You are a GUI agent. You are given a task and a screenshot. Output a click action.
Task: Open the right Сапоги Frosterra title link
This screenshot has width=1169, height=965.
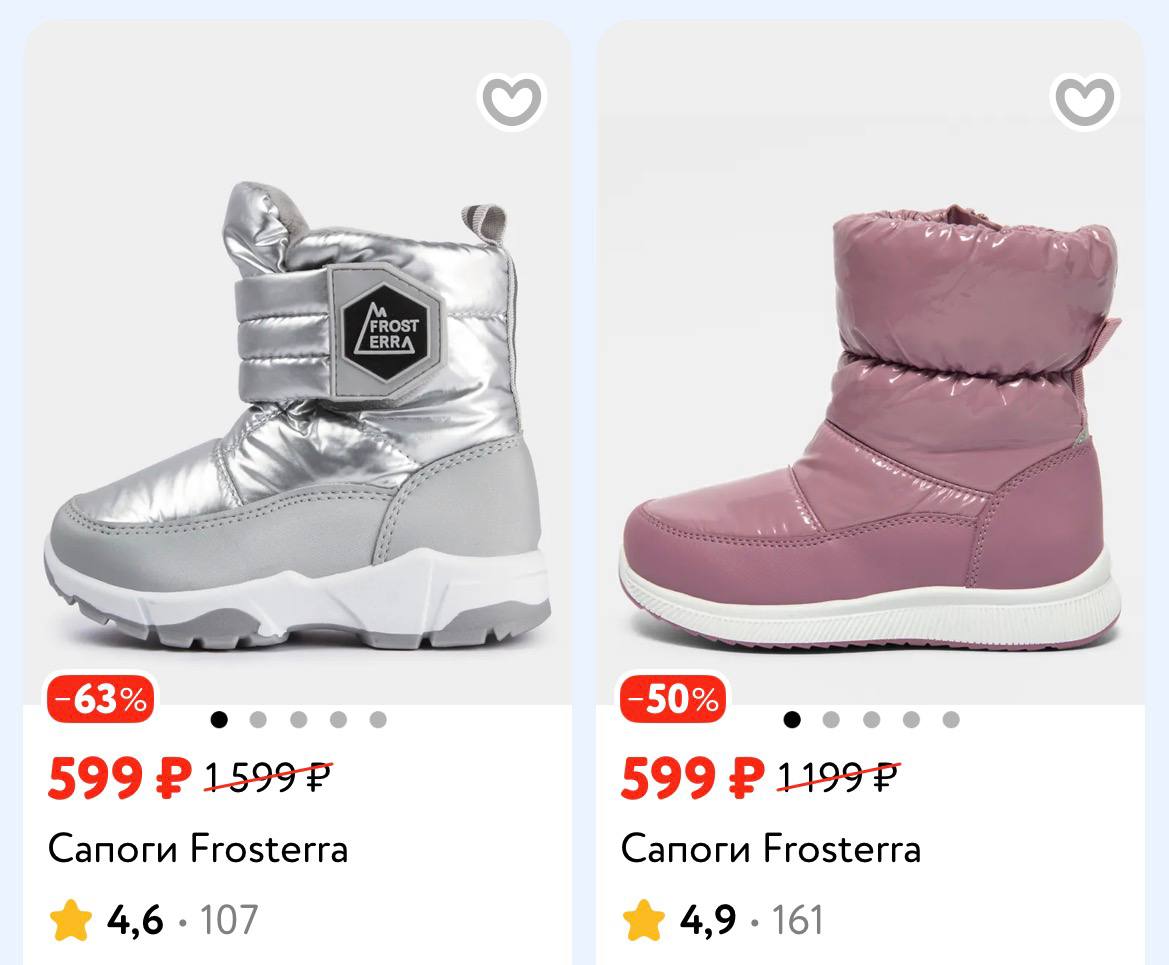coord(770,849)
